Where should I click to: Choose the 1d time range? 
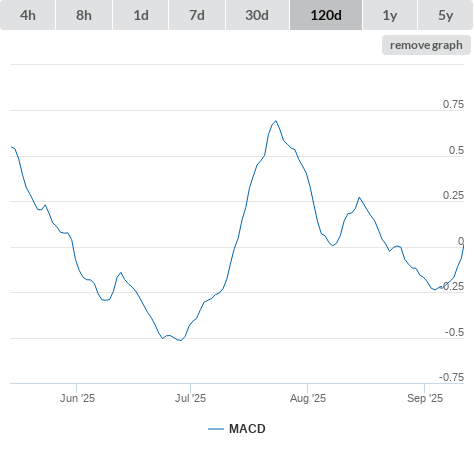pyautogui.click(x=141, y=15)
